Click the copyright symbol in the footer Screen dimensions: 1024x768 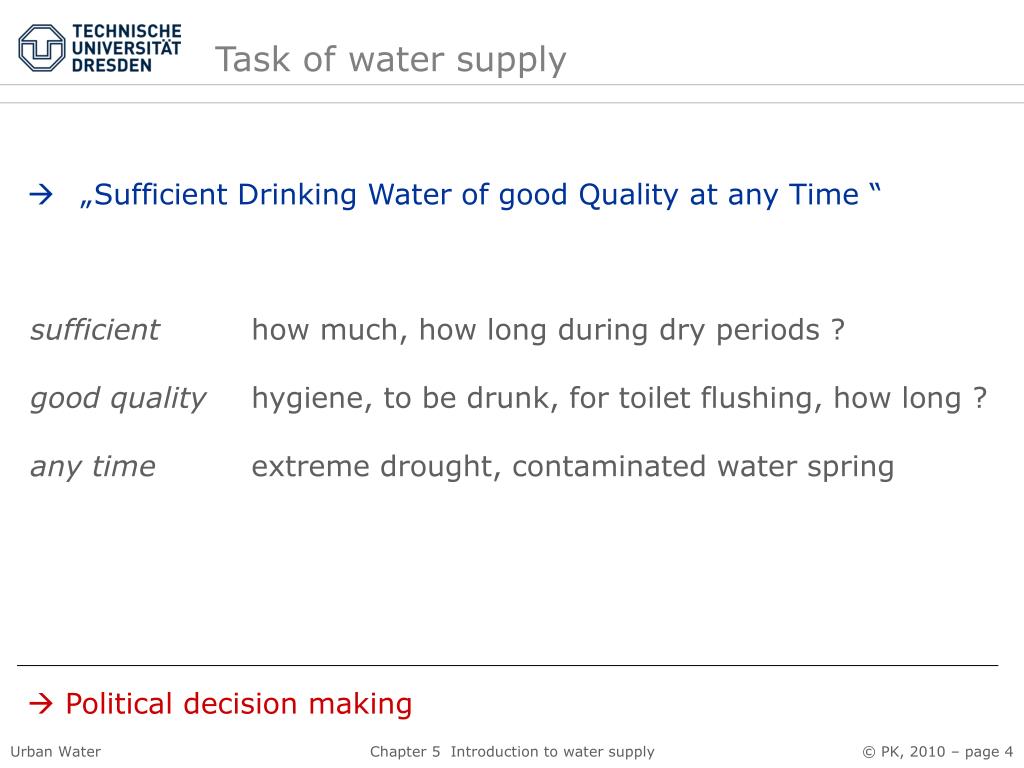click(869, 752)
